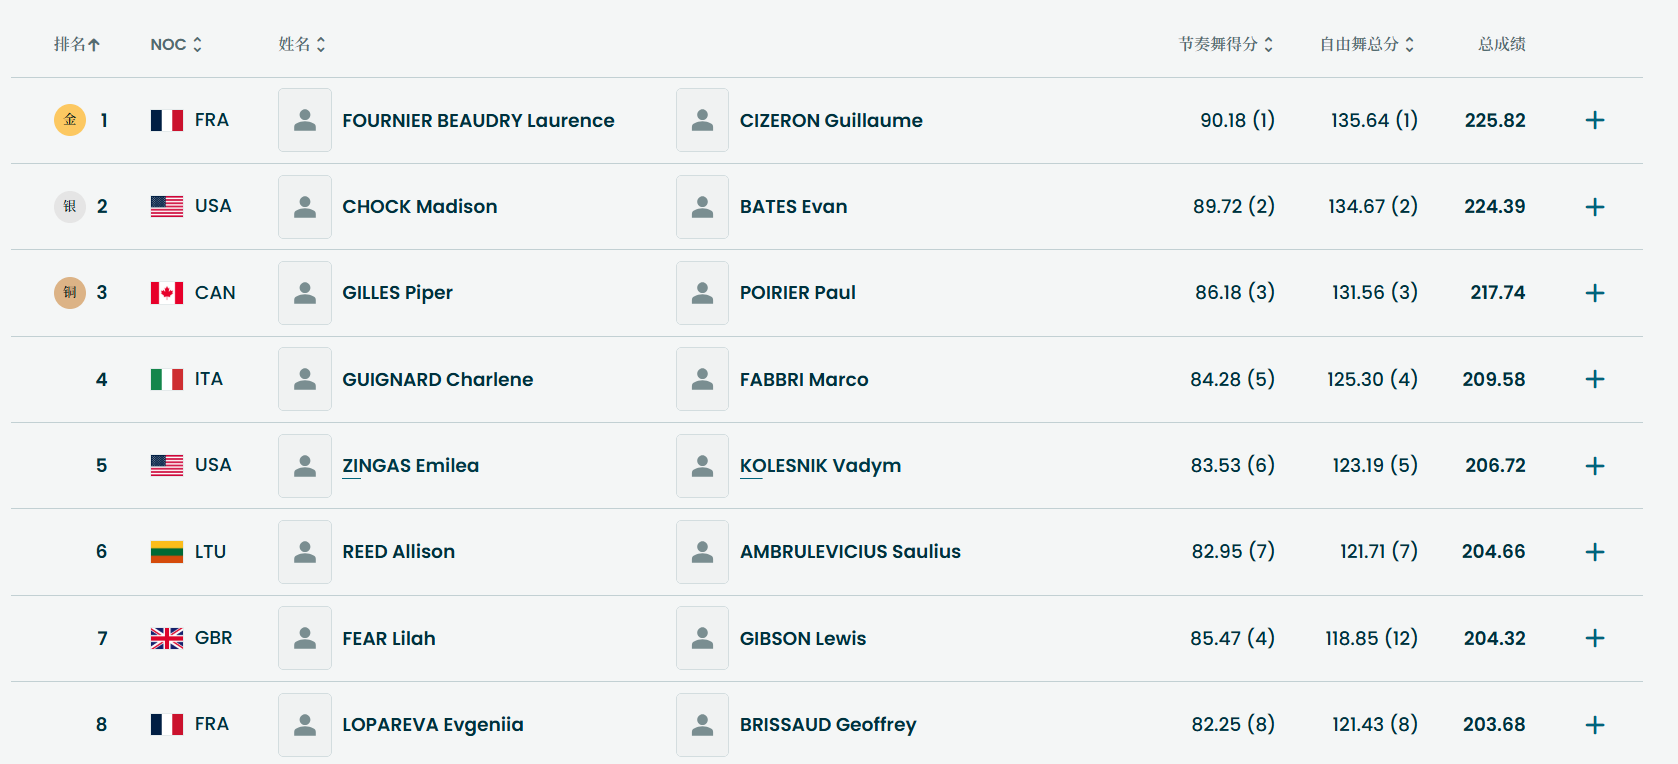Expand details for the France gold medal row
The width and height of the screenshot is (1678, 764).
pos(1594,120)
